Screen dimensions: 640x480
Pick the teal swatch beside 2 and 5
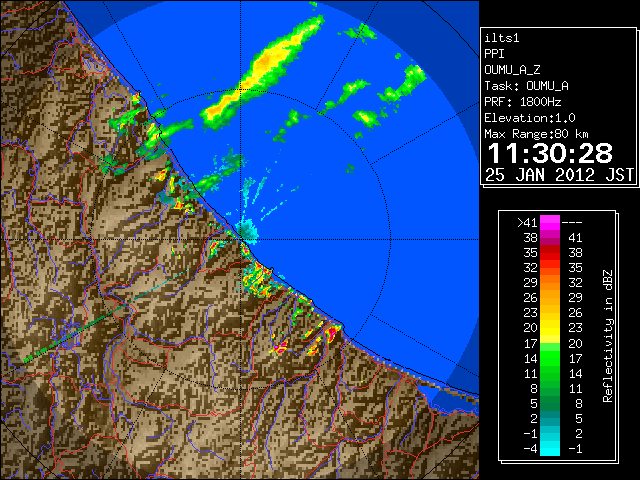click(550, 418)
